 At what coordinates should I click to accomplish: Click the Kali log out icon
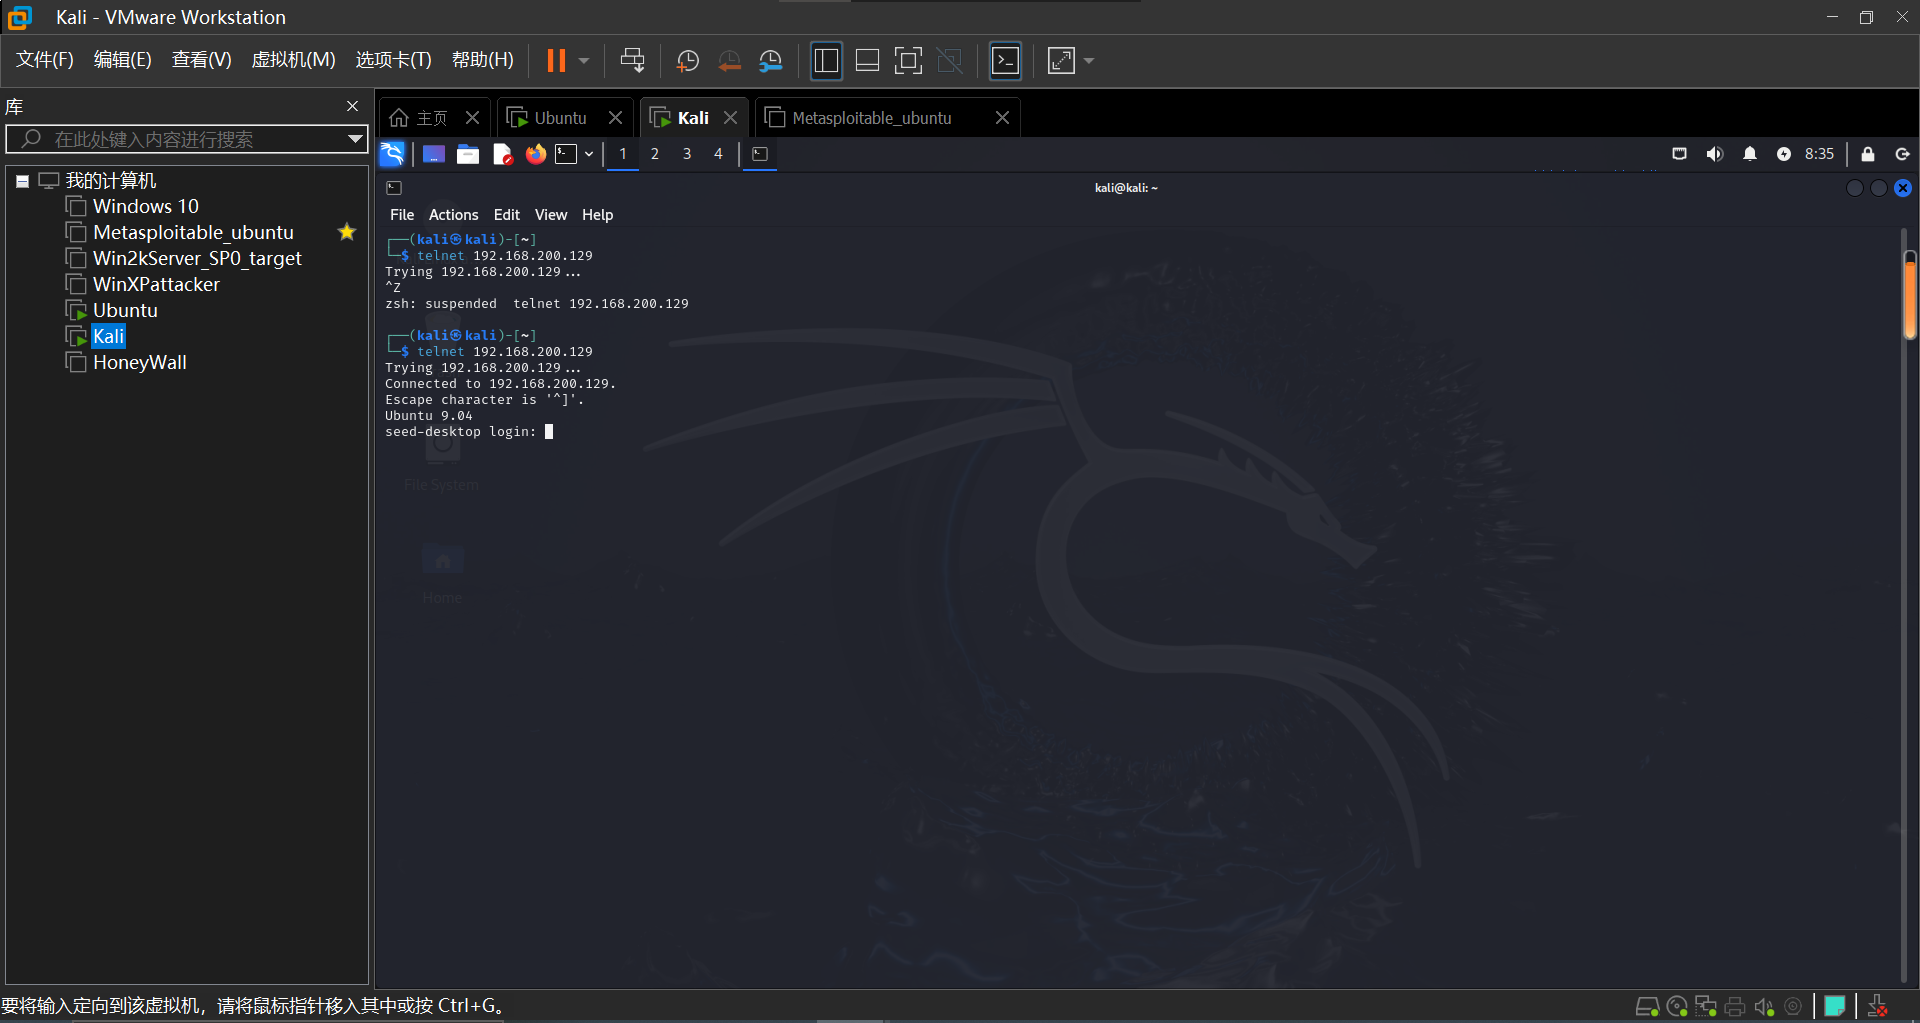(1902, 154)
